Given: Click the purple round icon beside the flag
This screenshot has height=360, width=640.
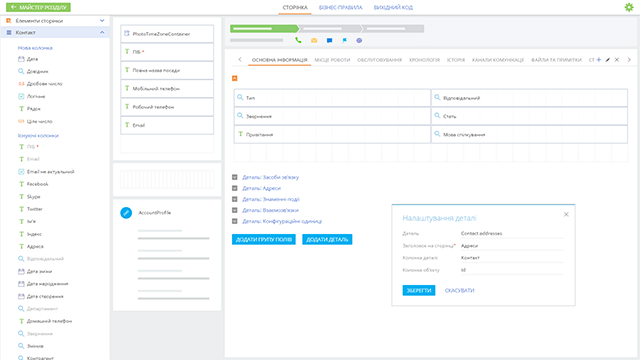Looking at the screenshot, I should [359, 40].
